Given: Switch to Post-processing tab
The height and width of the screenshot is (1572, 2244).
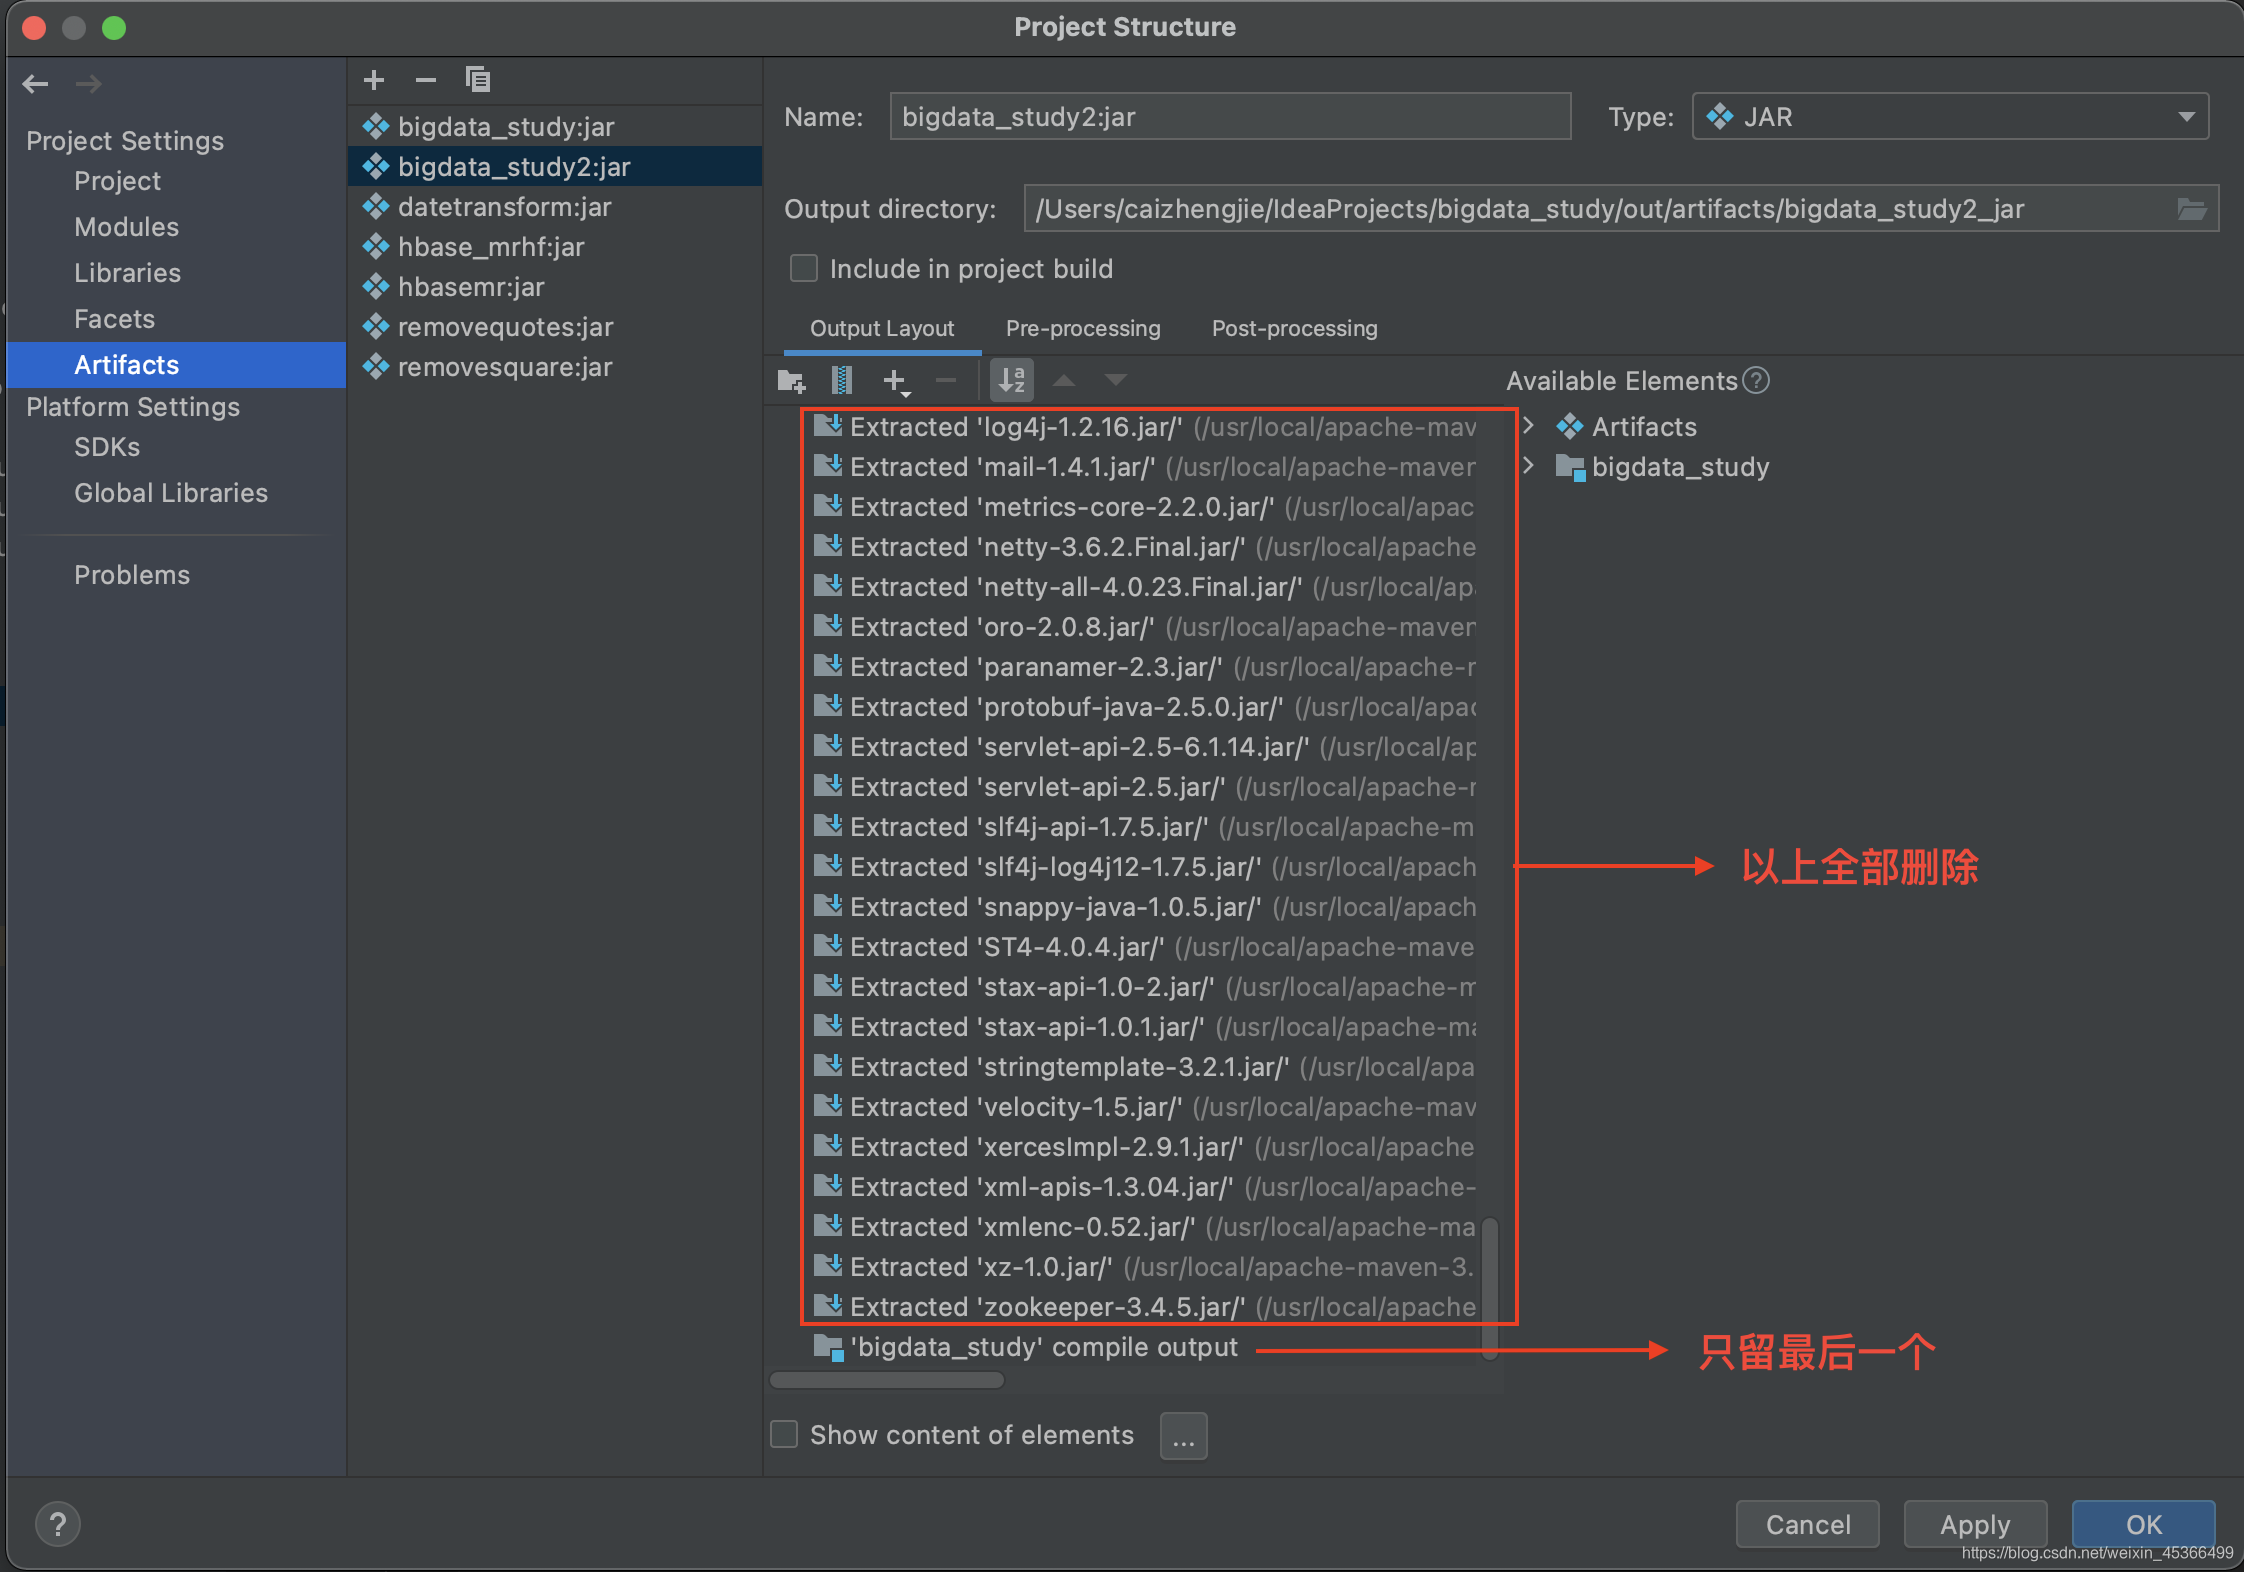Looking at the screenshot, I should 1294,329.
